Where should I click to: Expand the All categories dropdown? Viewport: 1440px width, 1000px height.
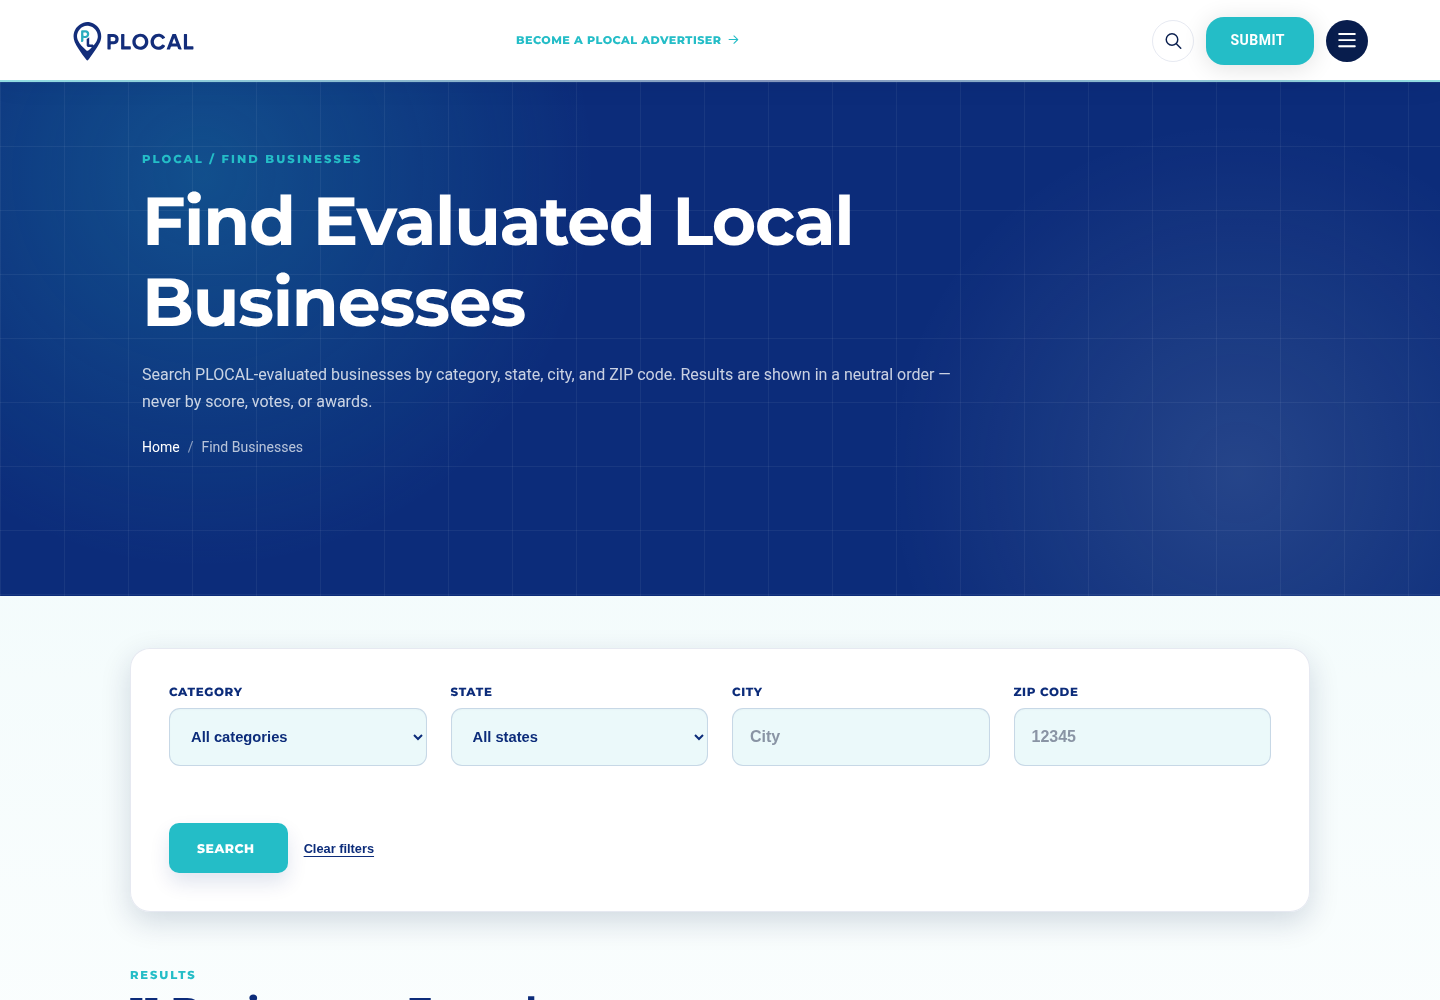[x=298, y=737]
